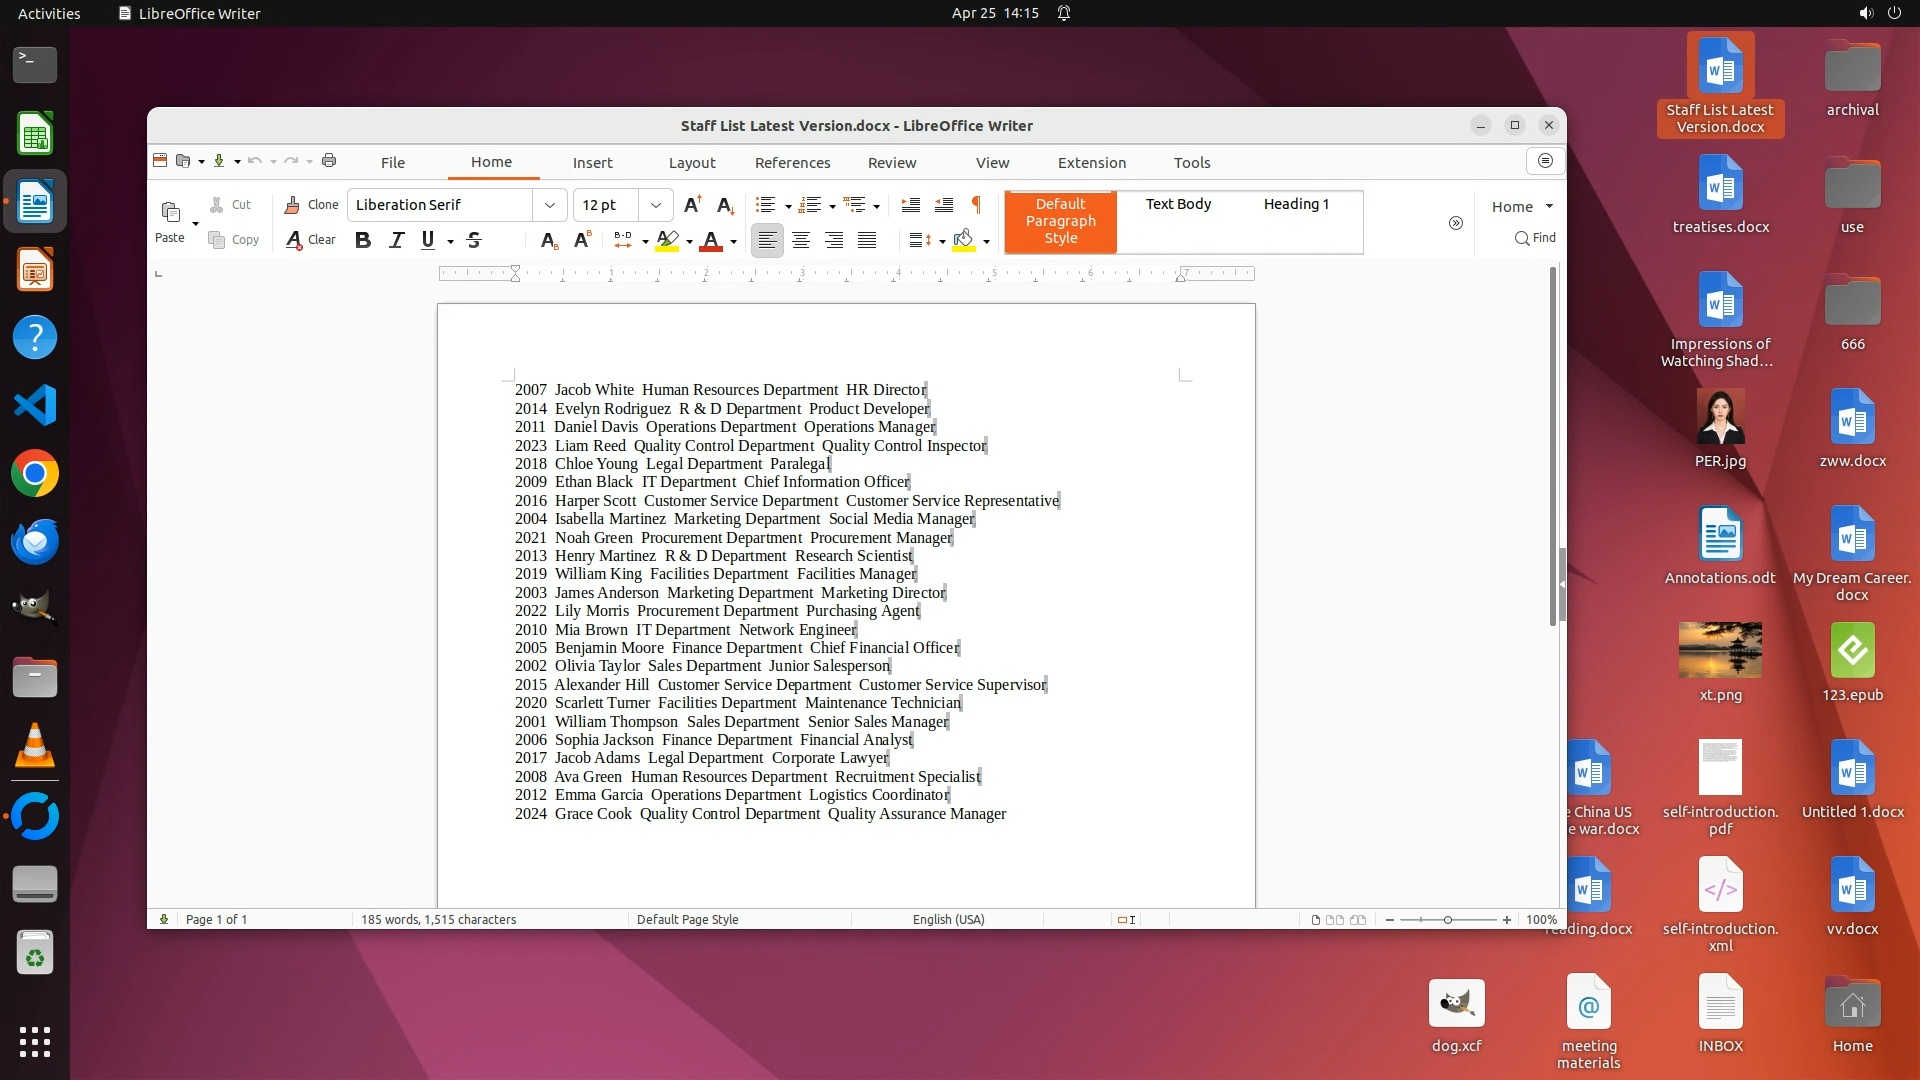Screen dimensions: 1920x1080
Task: Open the font name dropdown arrow
Action: click(549, 205)
